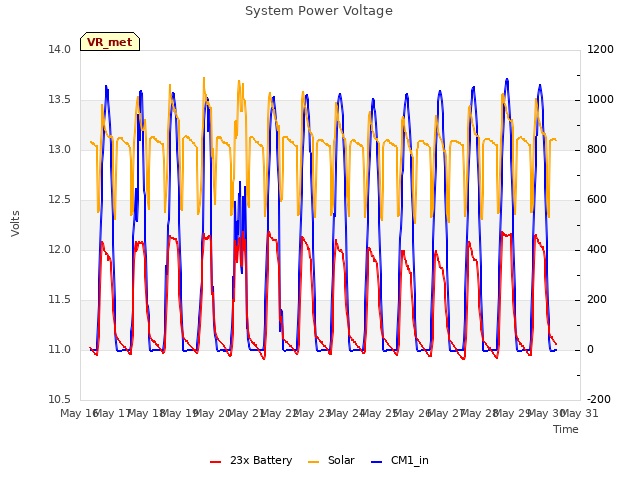Click the 11.5 left axis tick

pyautogui.click(x=59, y=300)
